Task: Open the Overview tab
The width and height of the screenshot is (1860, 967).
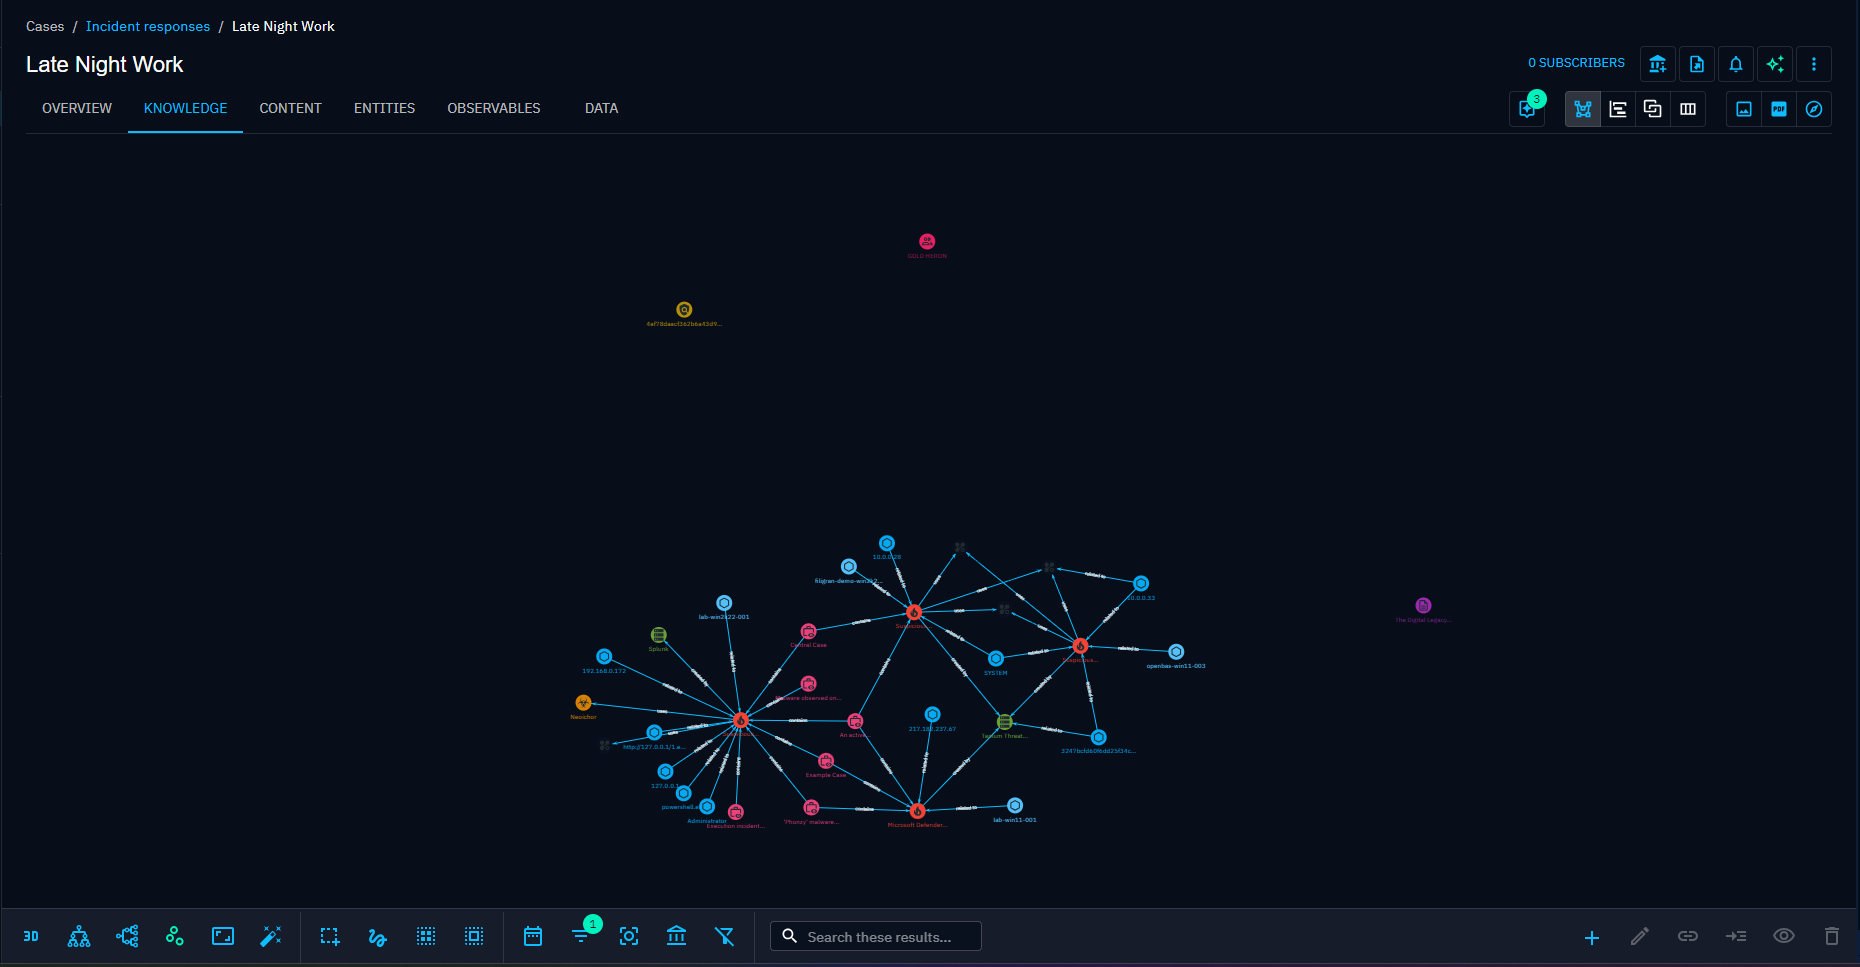Action: [x=77, y=108]
